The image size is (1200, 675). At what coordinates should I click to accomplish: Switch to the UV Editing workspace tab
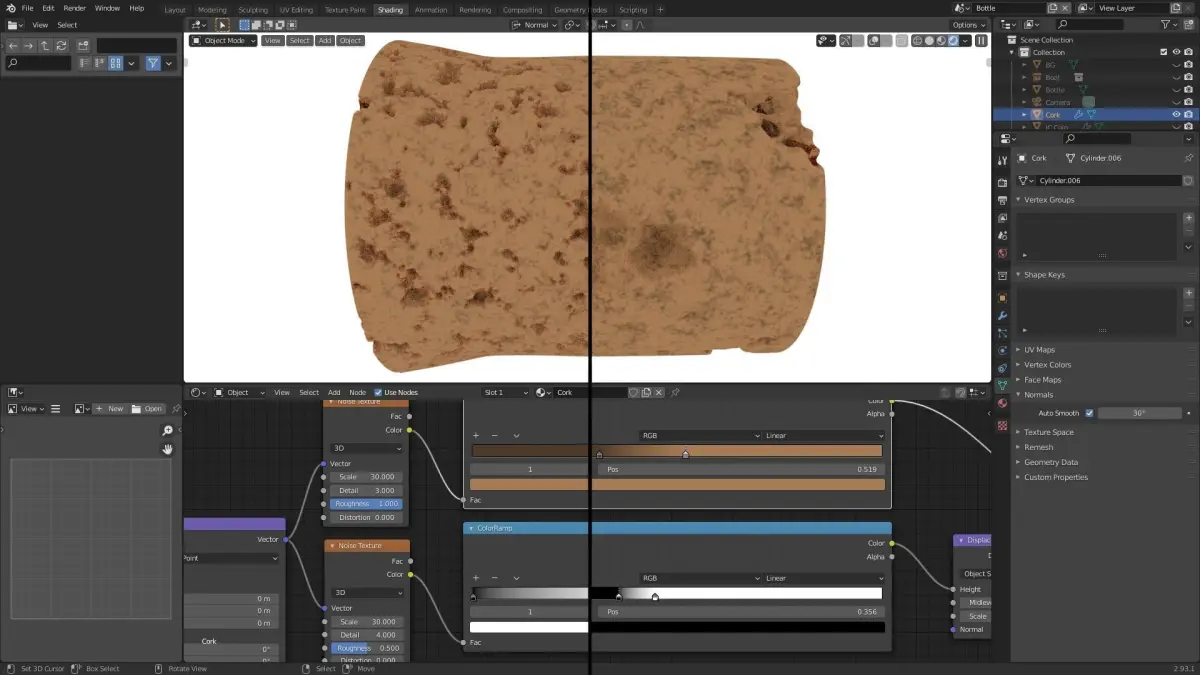296,9
